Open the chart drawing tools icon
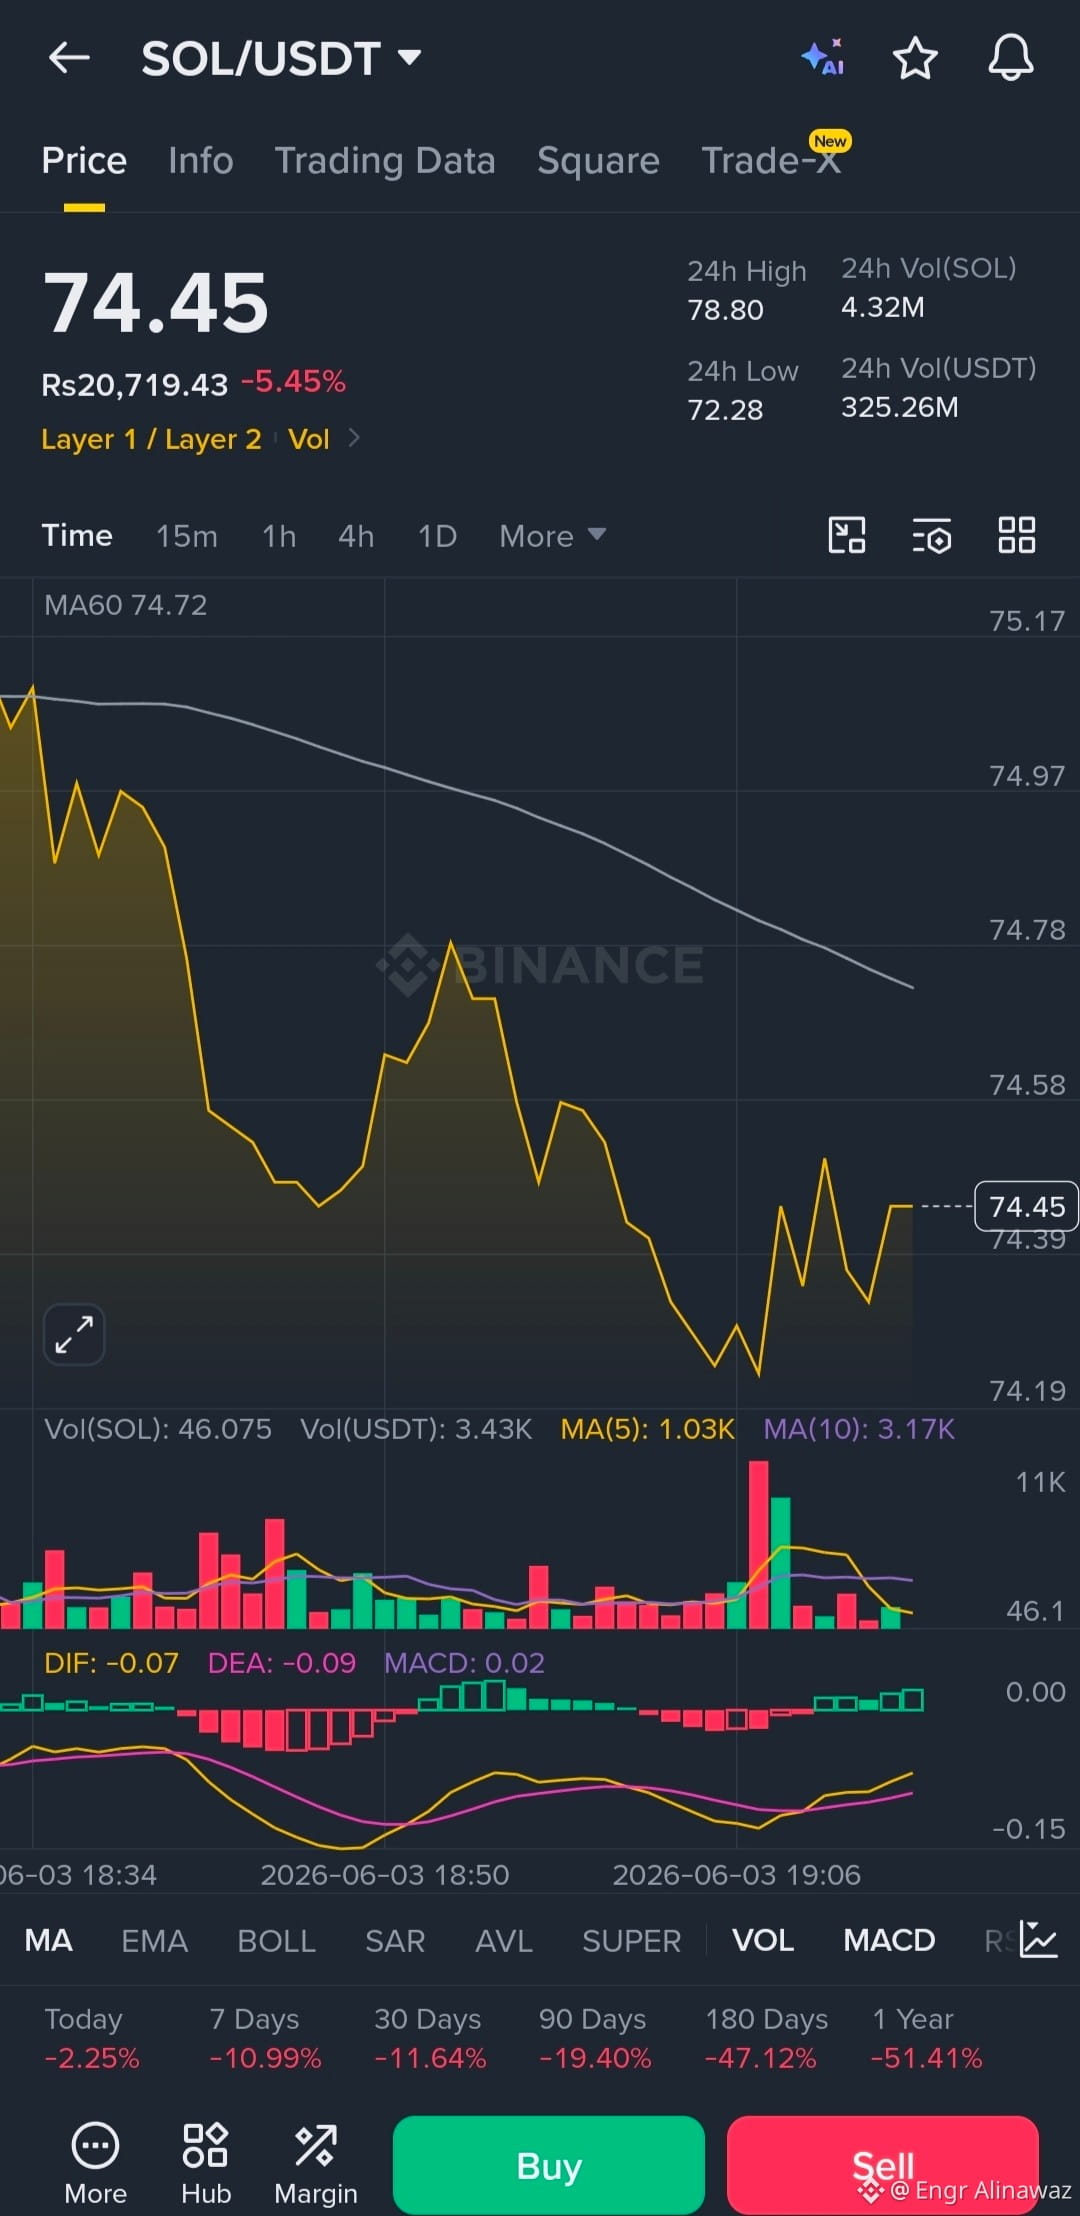Viewport: 1080px width, 2216px height. click(847, 535)
